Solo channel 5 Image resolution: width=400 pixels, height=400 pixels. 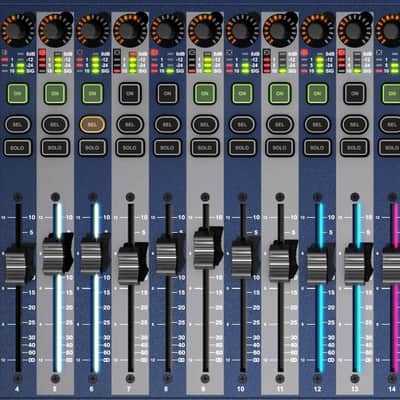pyautogui.click(x=55, y=148)
